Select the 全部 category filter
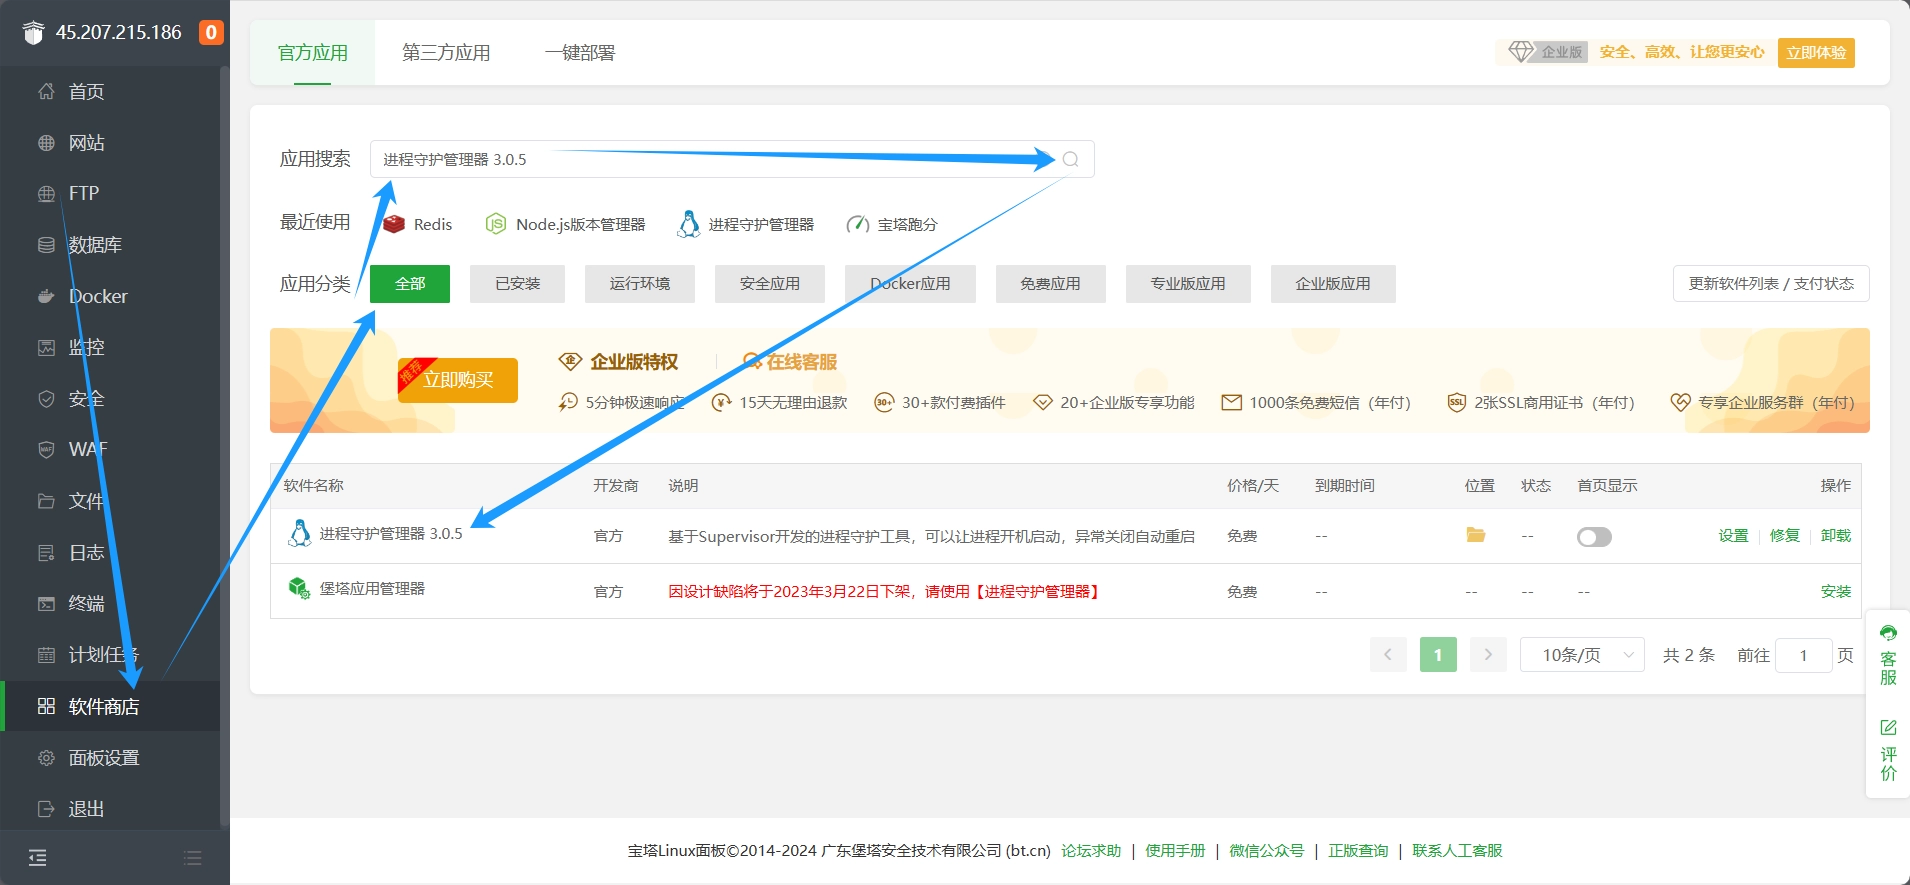 (x=410, y=284)
